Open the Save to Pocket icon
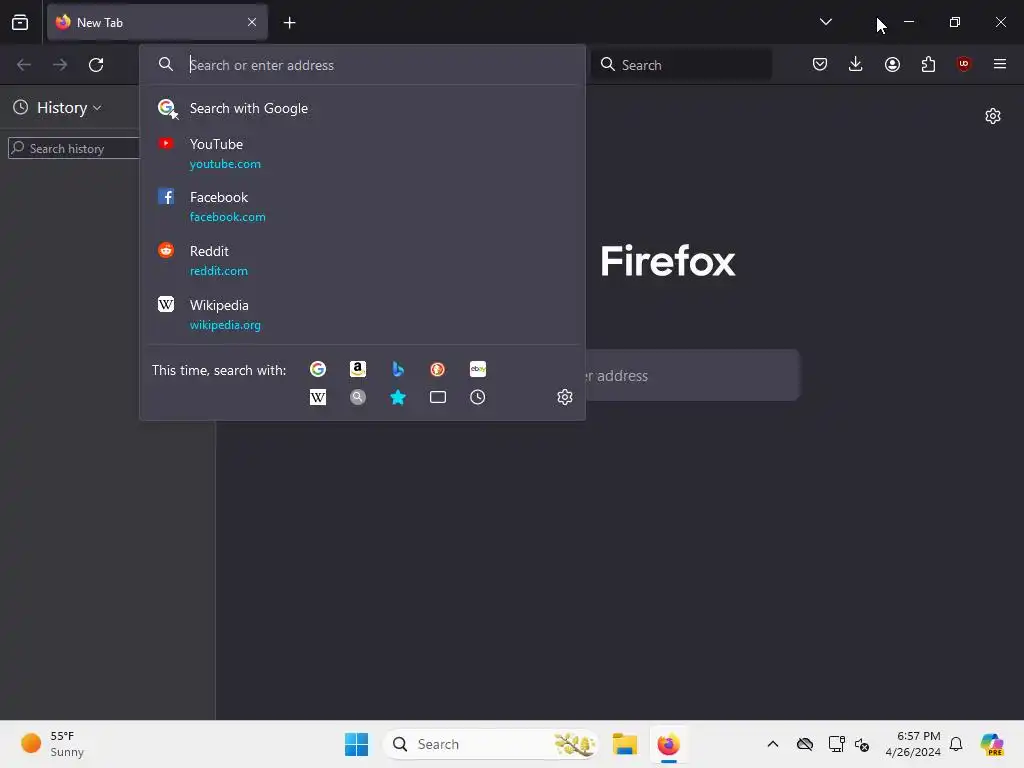 (x=820, y=64)
